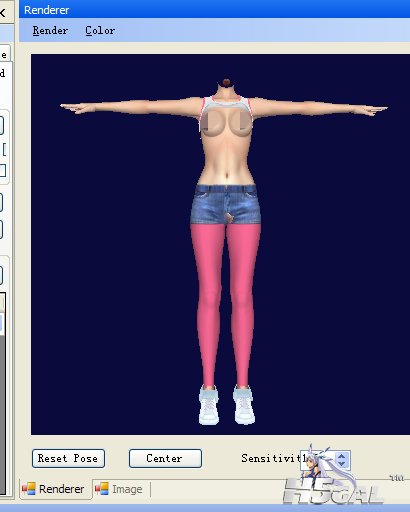This screenshot has width=410, height=512.
Task: Open the Render menu
Action: pos(50,31)
